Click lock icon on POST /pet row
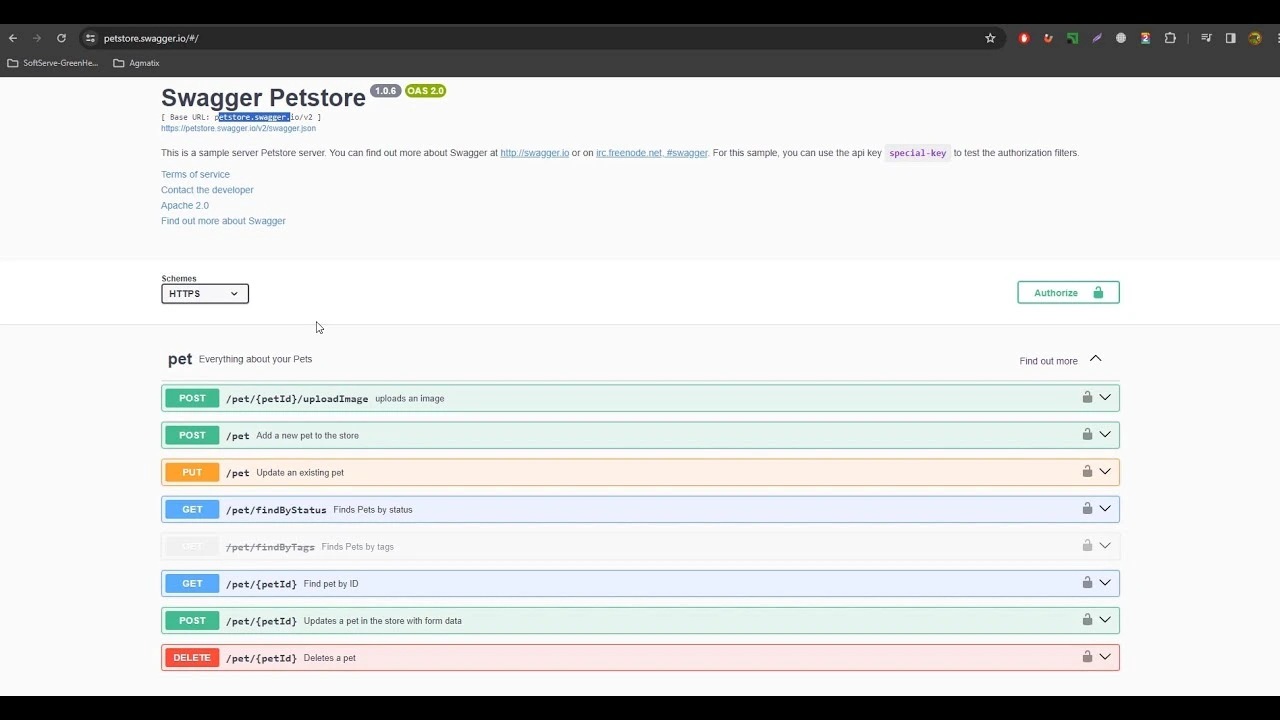 pos(1087,434)
